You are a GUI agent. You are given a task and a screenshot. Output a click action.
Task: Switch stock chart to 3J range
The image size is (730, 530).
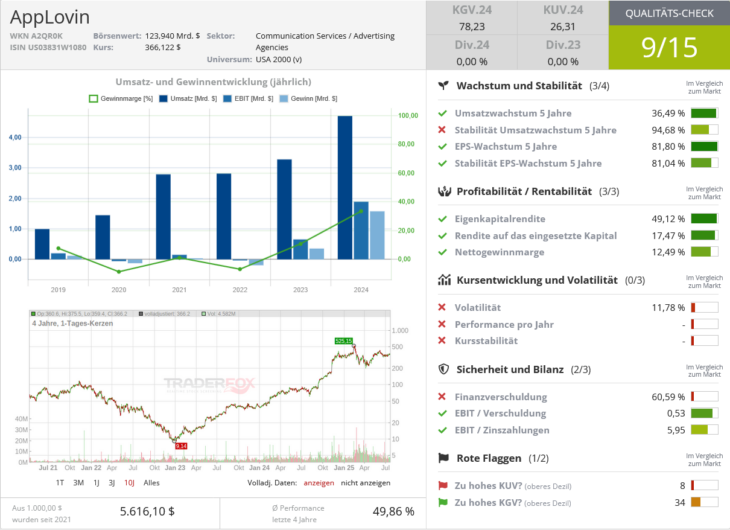(x=112, y=483)
